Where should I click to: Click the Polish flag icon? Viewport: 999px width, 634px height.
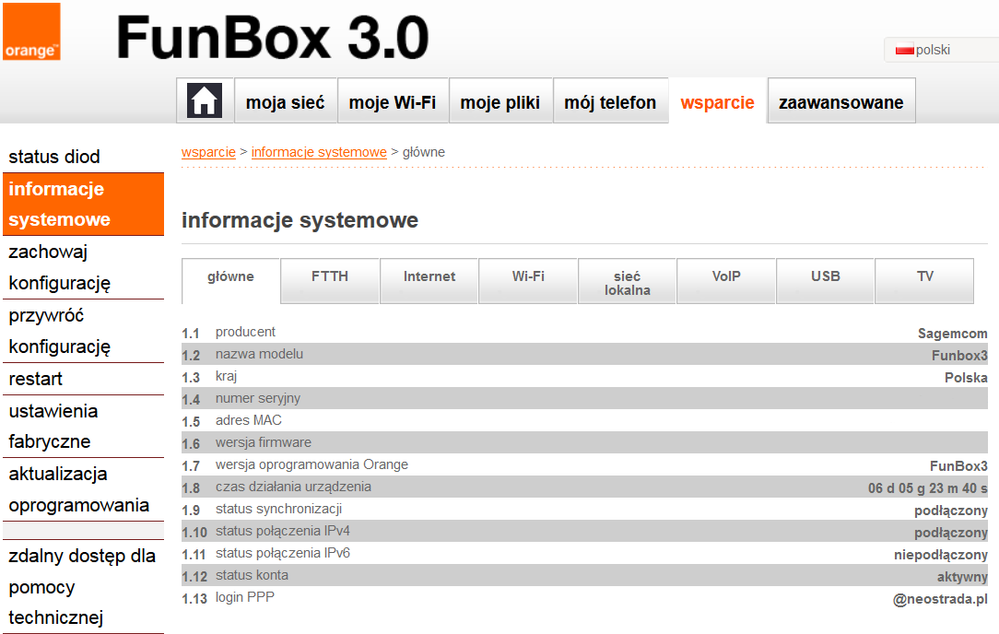(x=906, y=47)
